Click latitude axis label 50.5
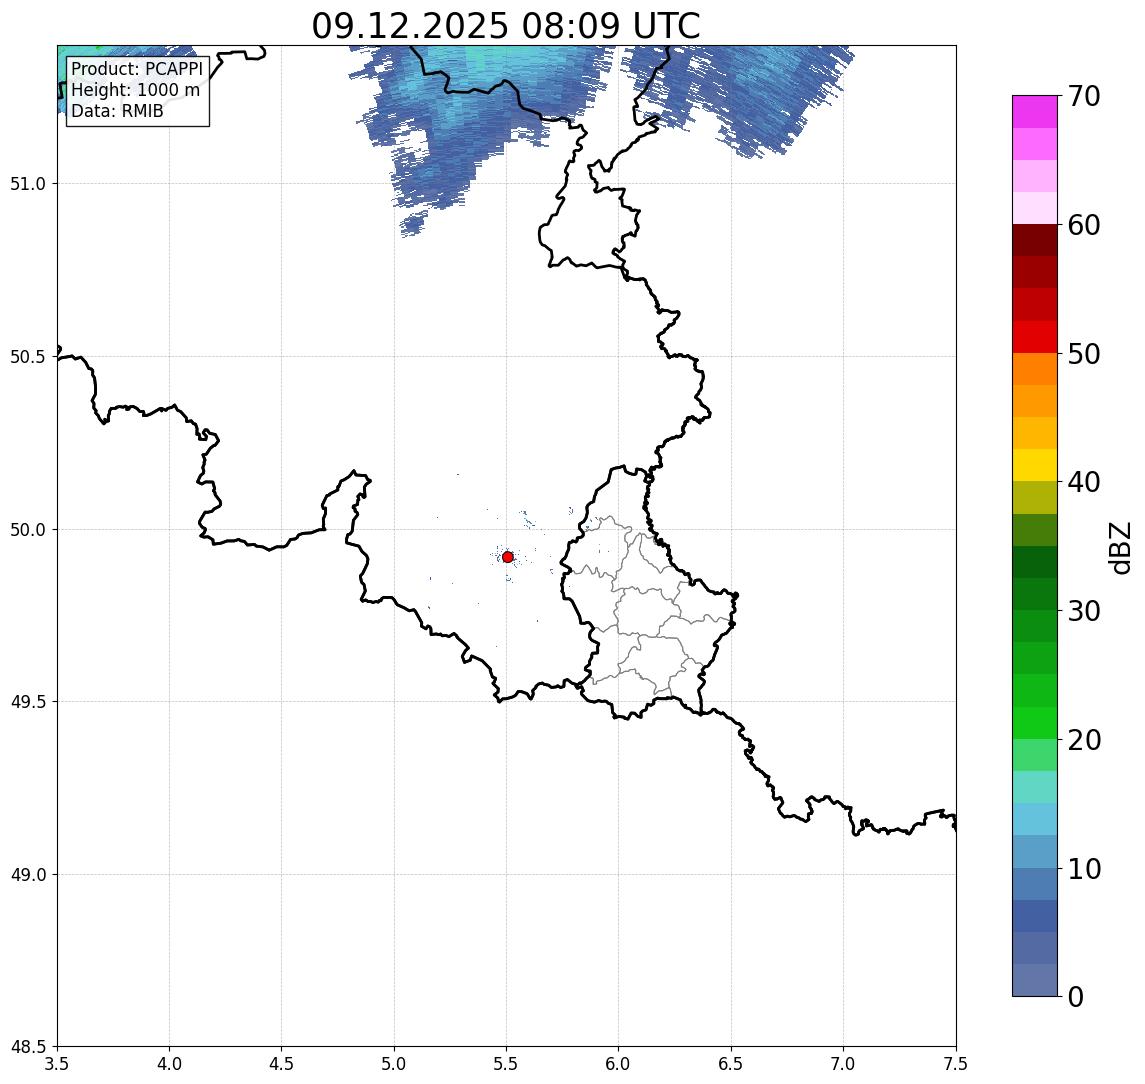1145x1084 pixels. [x=28, y=357]
